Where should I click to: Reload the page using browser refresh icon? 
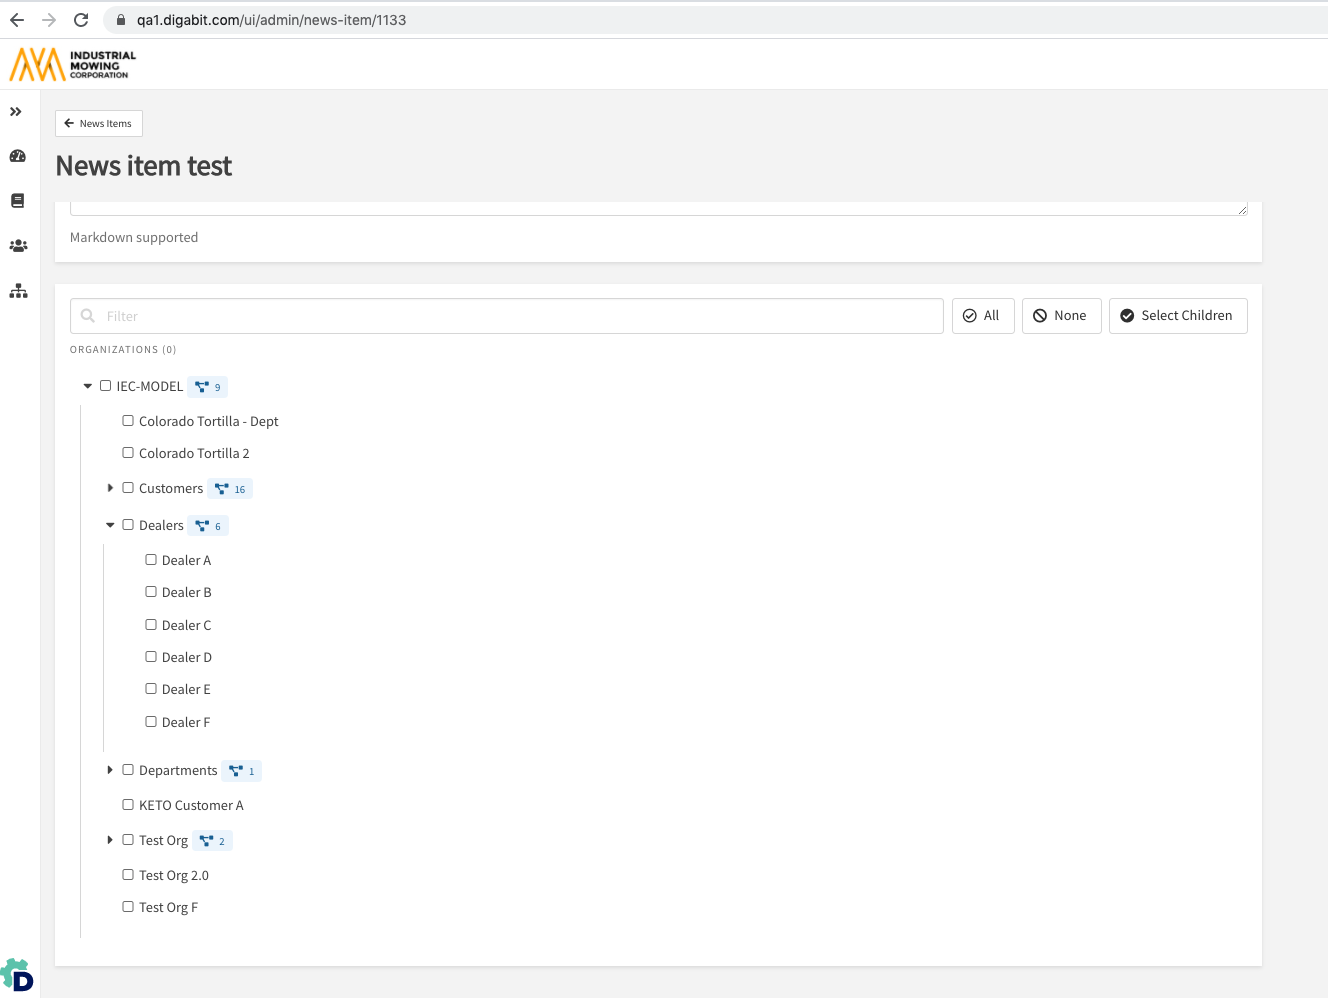pyautogui.click(x=81, y=20)
